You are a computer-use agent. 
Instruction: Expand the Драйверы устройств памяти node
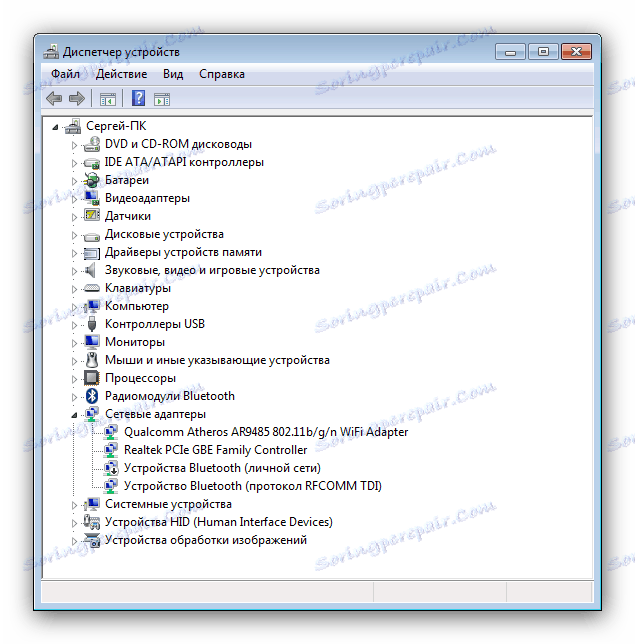pyautogui.click(x=74, y=253)
